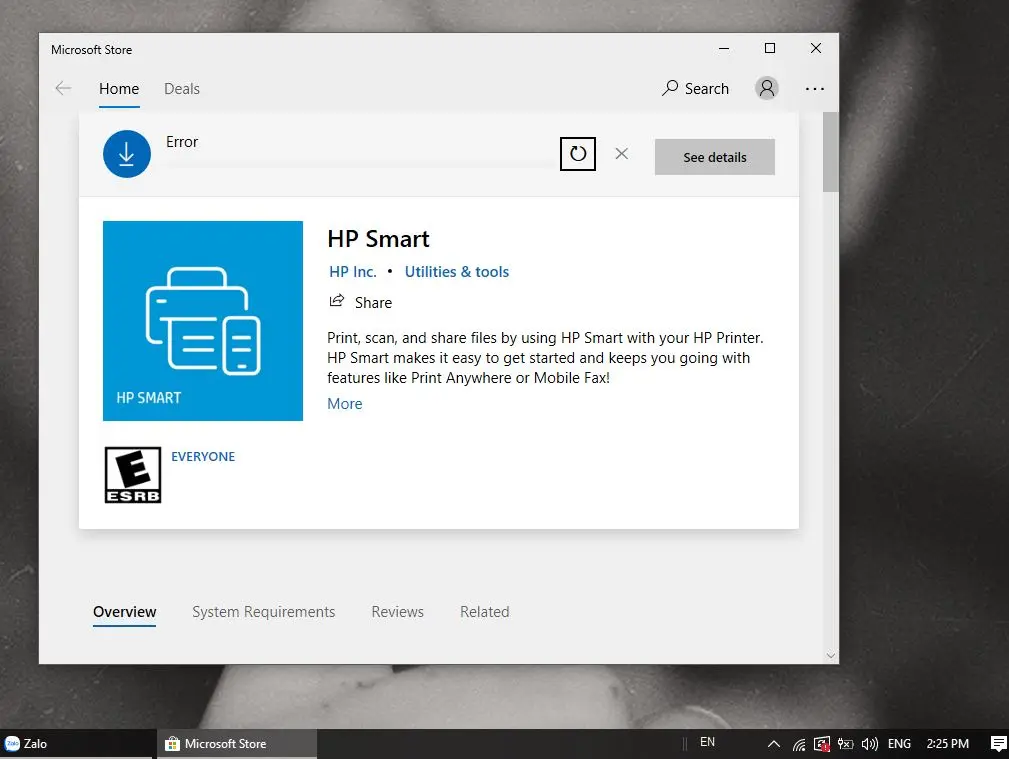This screenshot has height=759, width=1009.
Task: Click the vertical scrollbar thumb
Action: click(x=830, y=152)
